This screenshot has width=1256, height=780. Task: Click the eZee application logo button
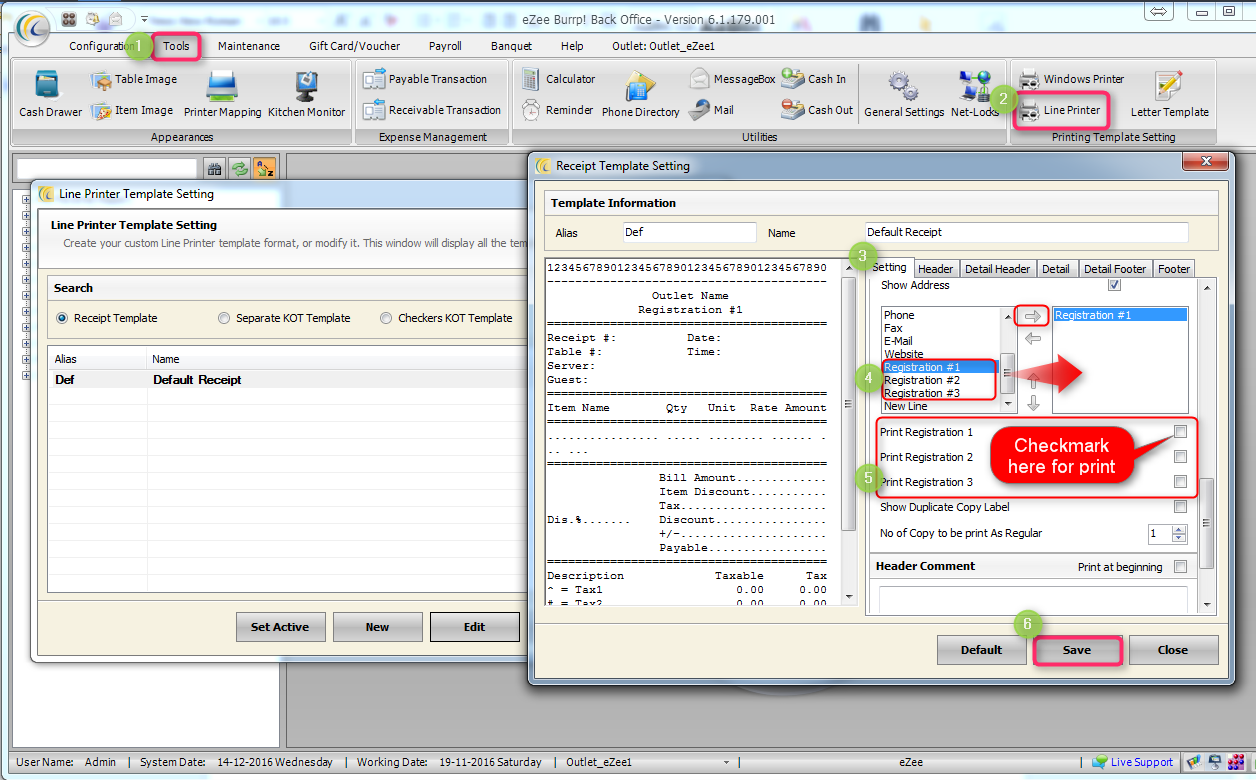pos(32,28)
